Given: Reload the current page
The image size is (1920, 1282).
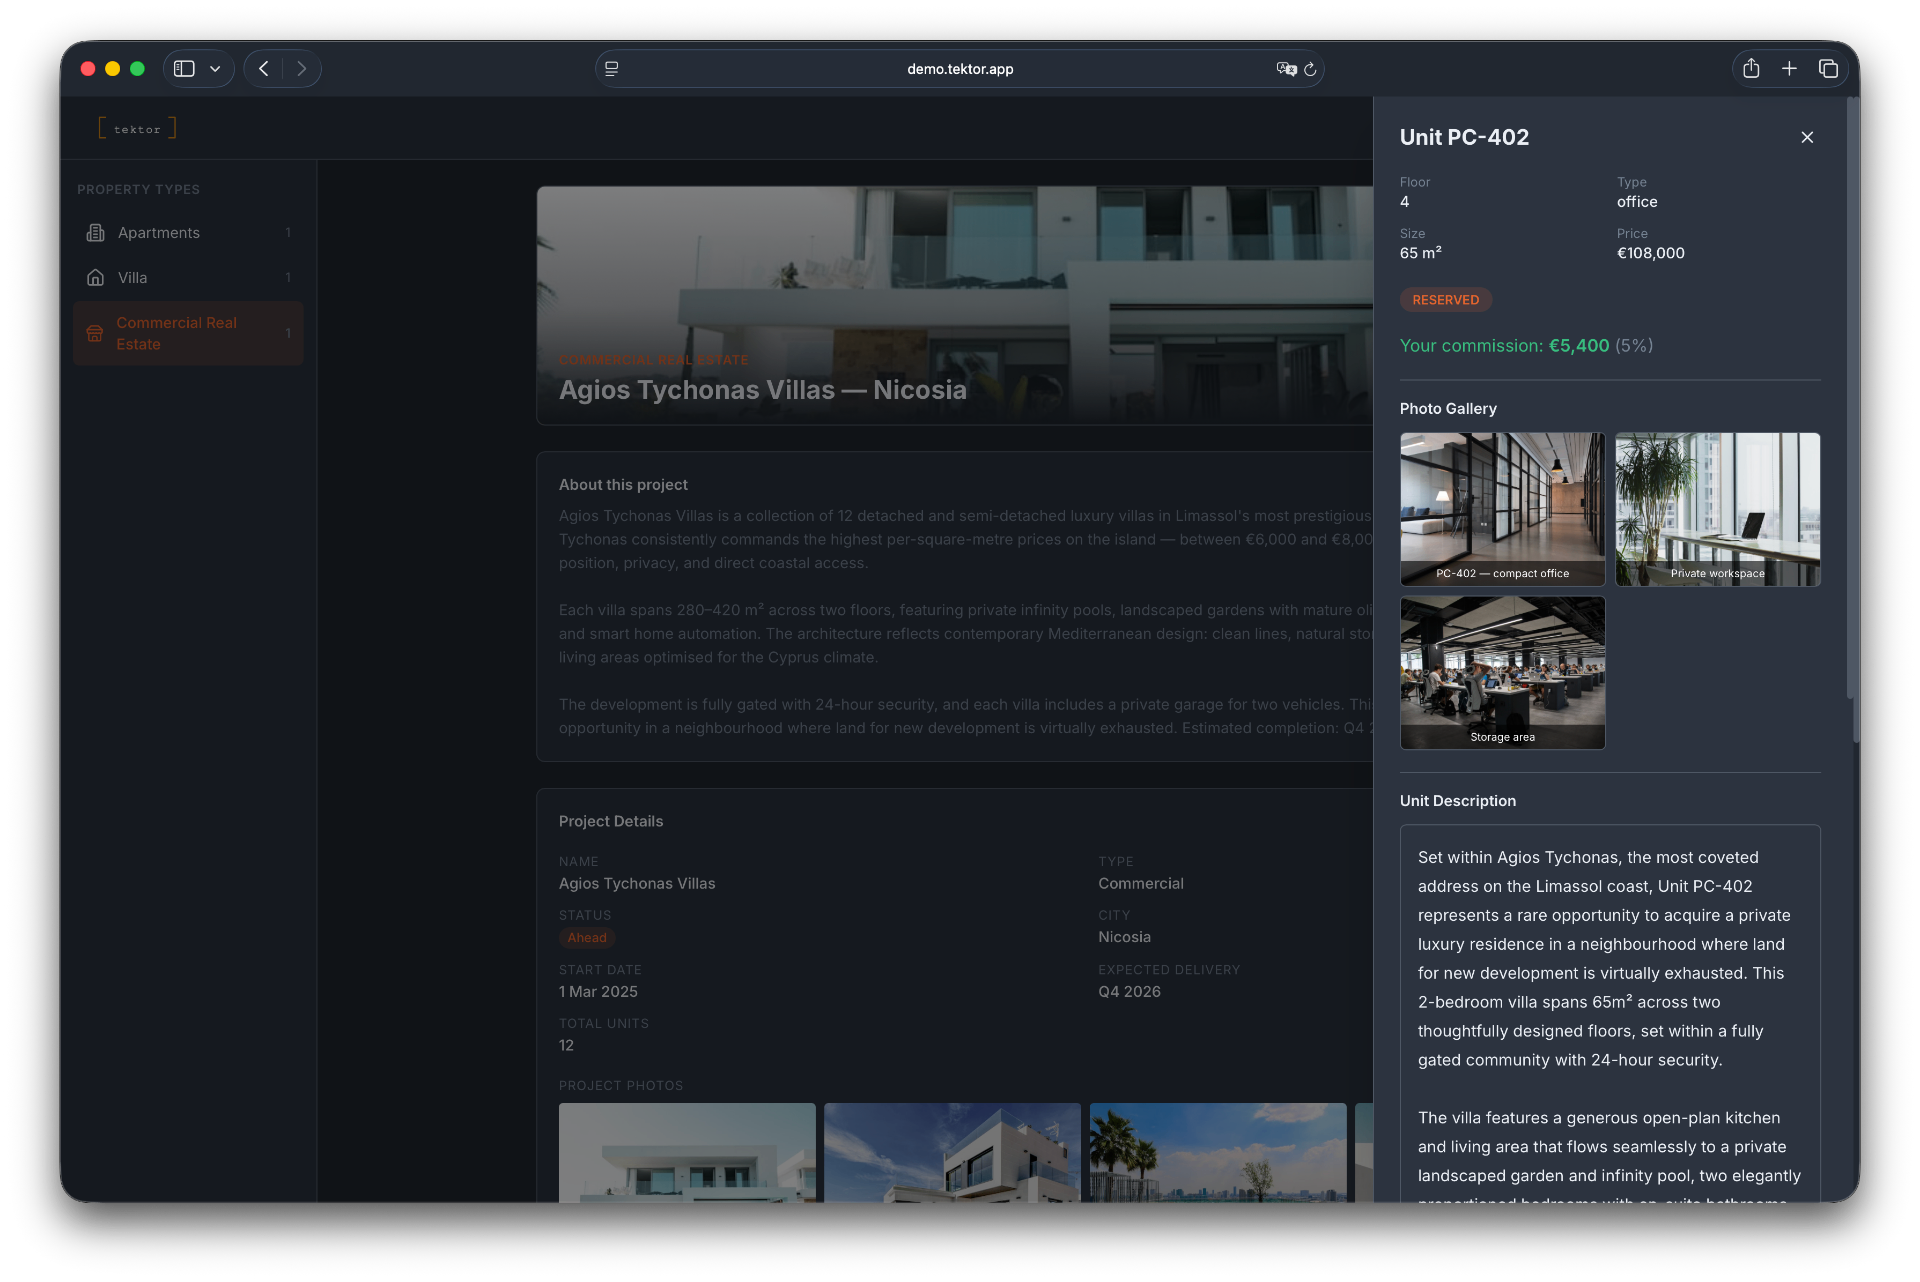Looking at the screenshot, I should click(x=1312, y=69).
